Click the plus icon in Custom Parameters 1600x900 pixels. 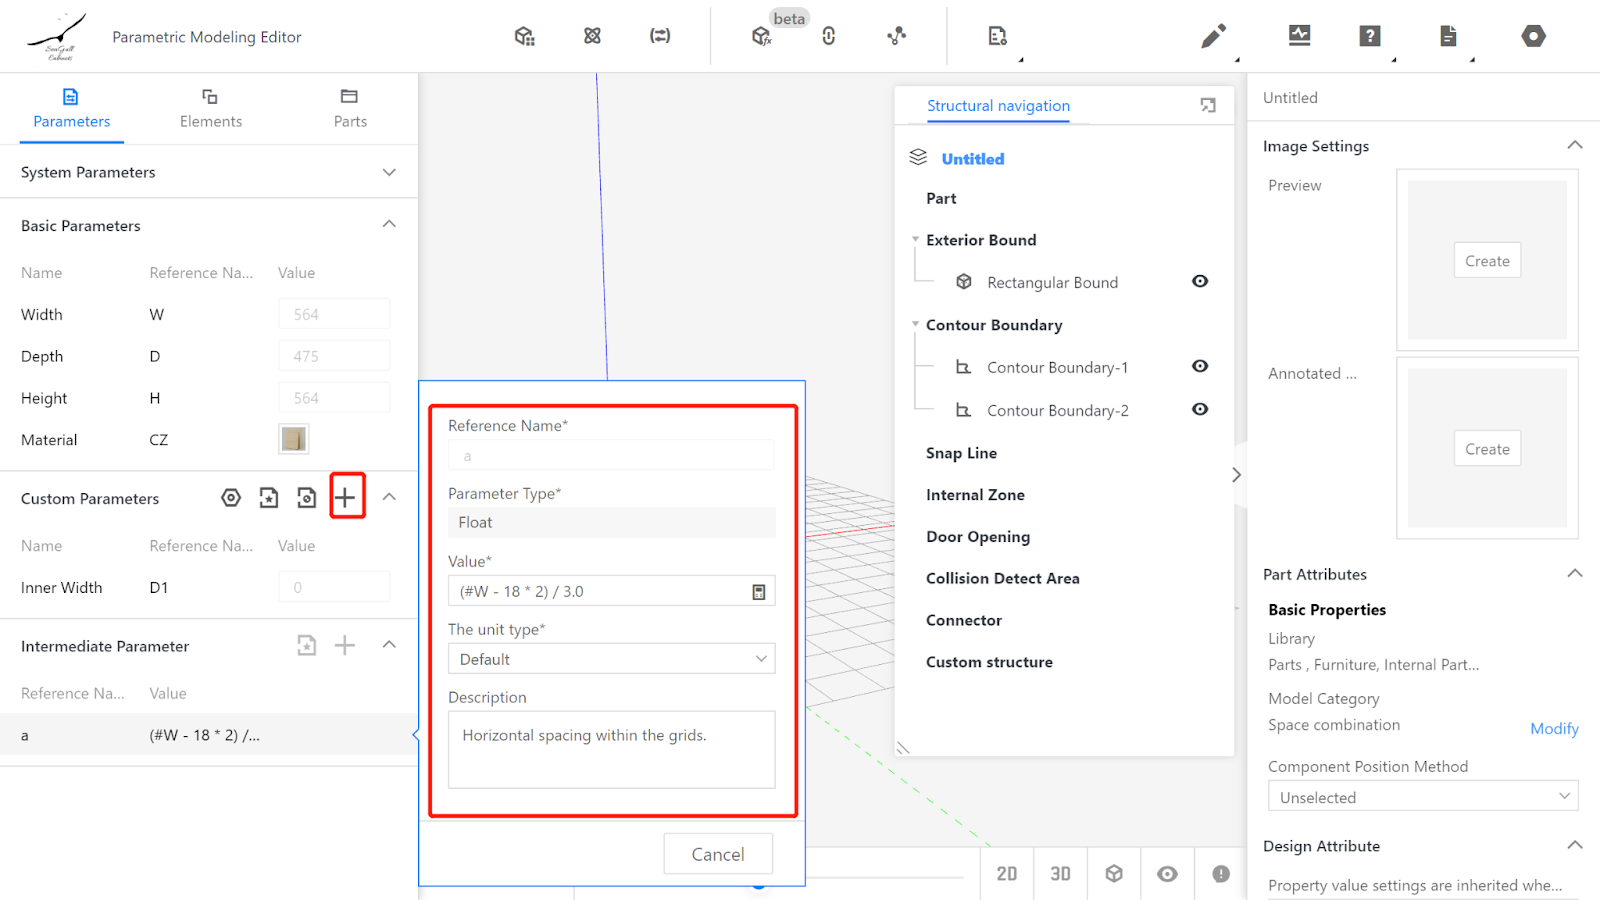(346, 497)
